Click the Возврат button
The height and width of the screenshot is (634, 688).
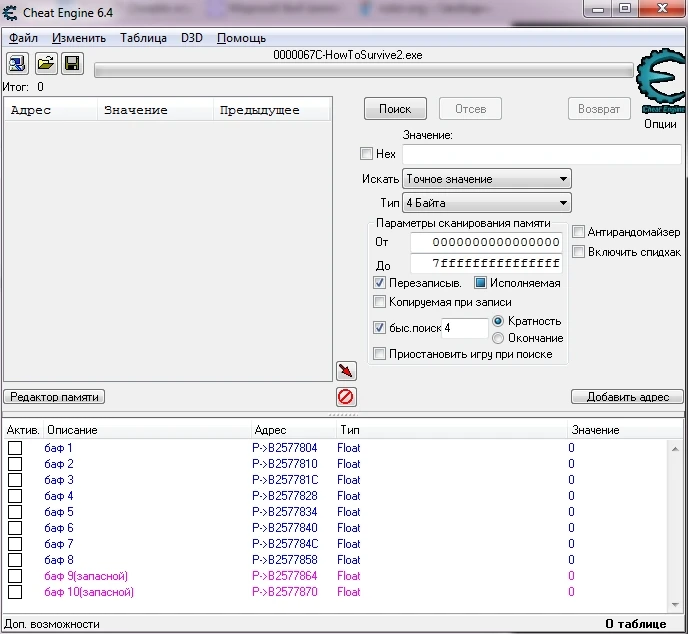[x=599, y=109]
